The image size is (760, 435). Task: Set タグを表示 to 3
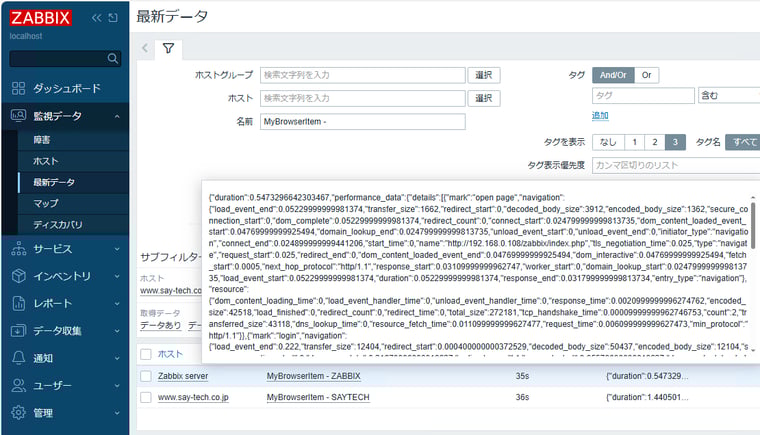point(675,142)
